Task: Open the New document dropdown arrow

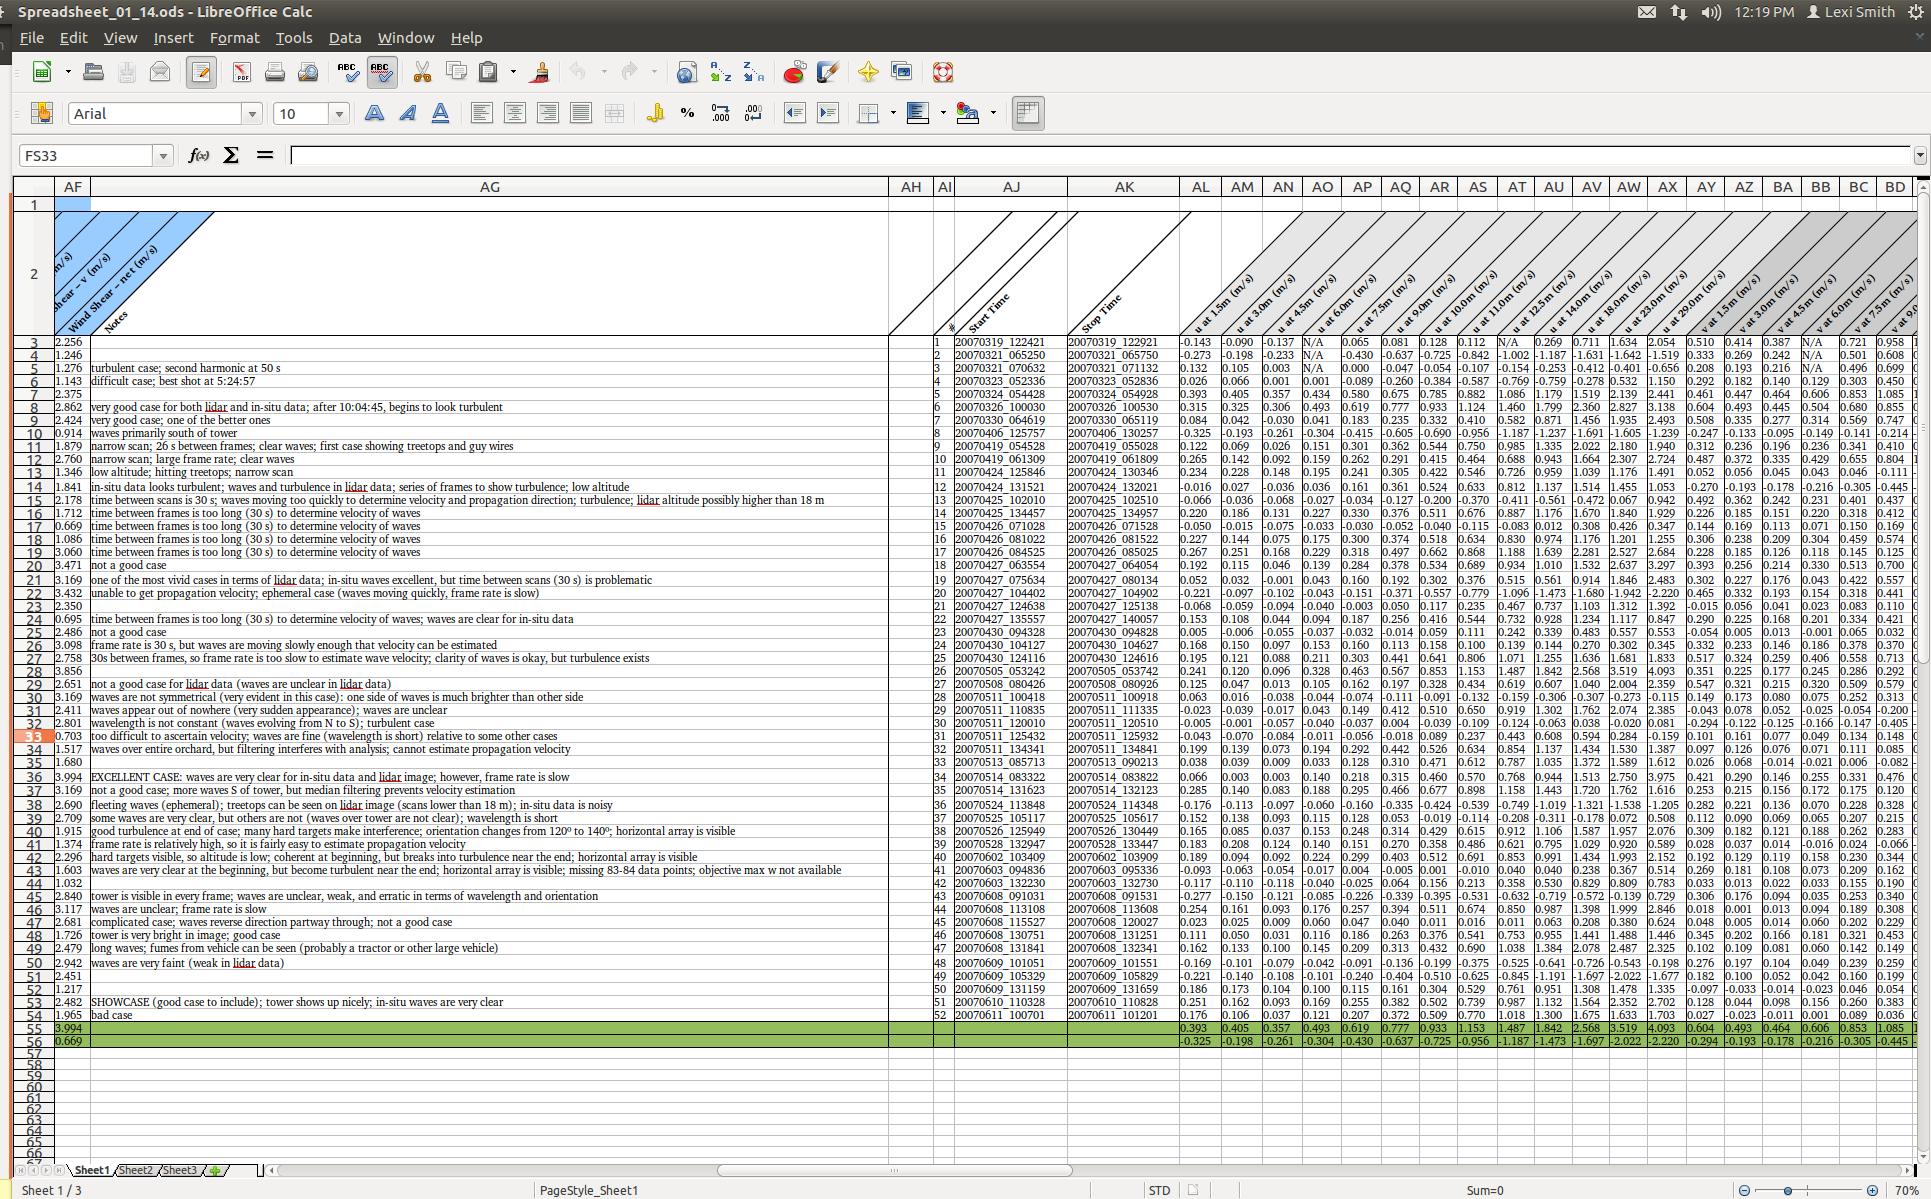Action: [x=68, y=72]
